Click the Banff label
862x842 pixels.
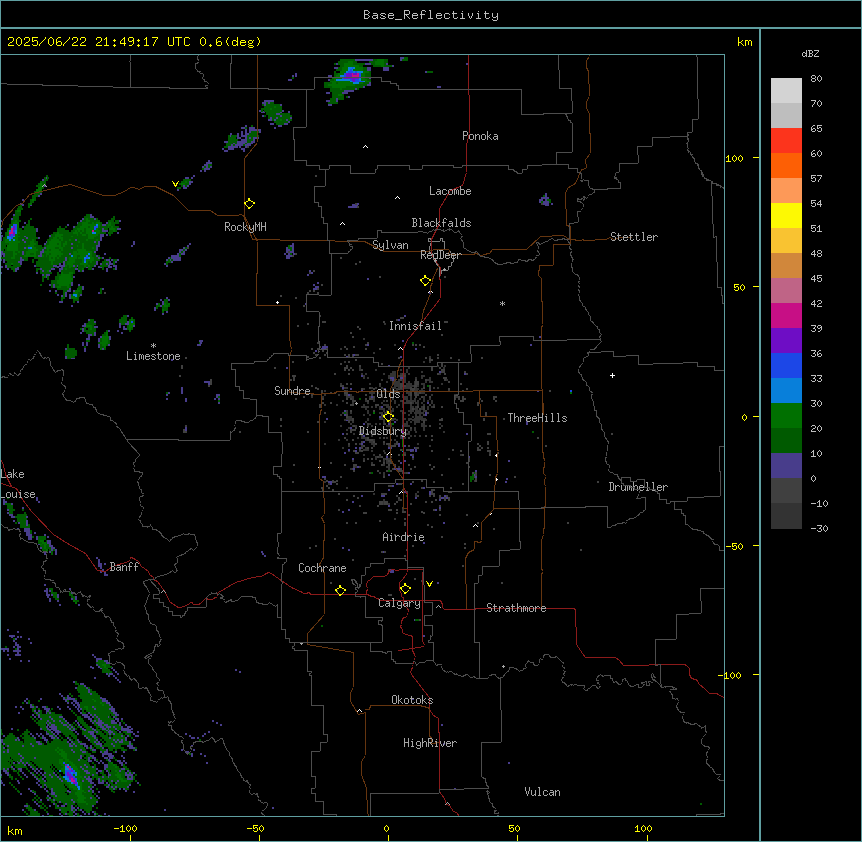[124, 567]
